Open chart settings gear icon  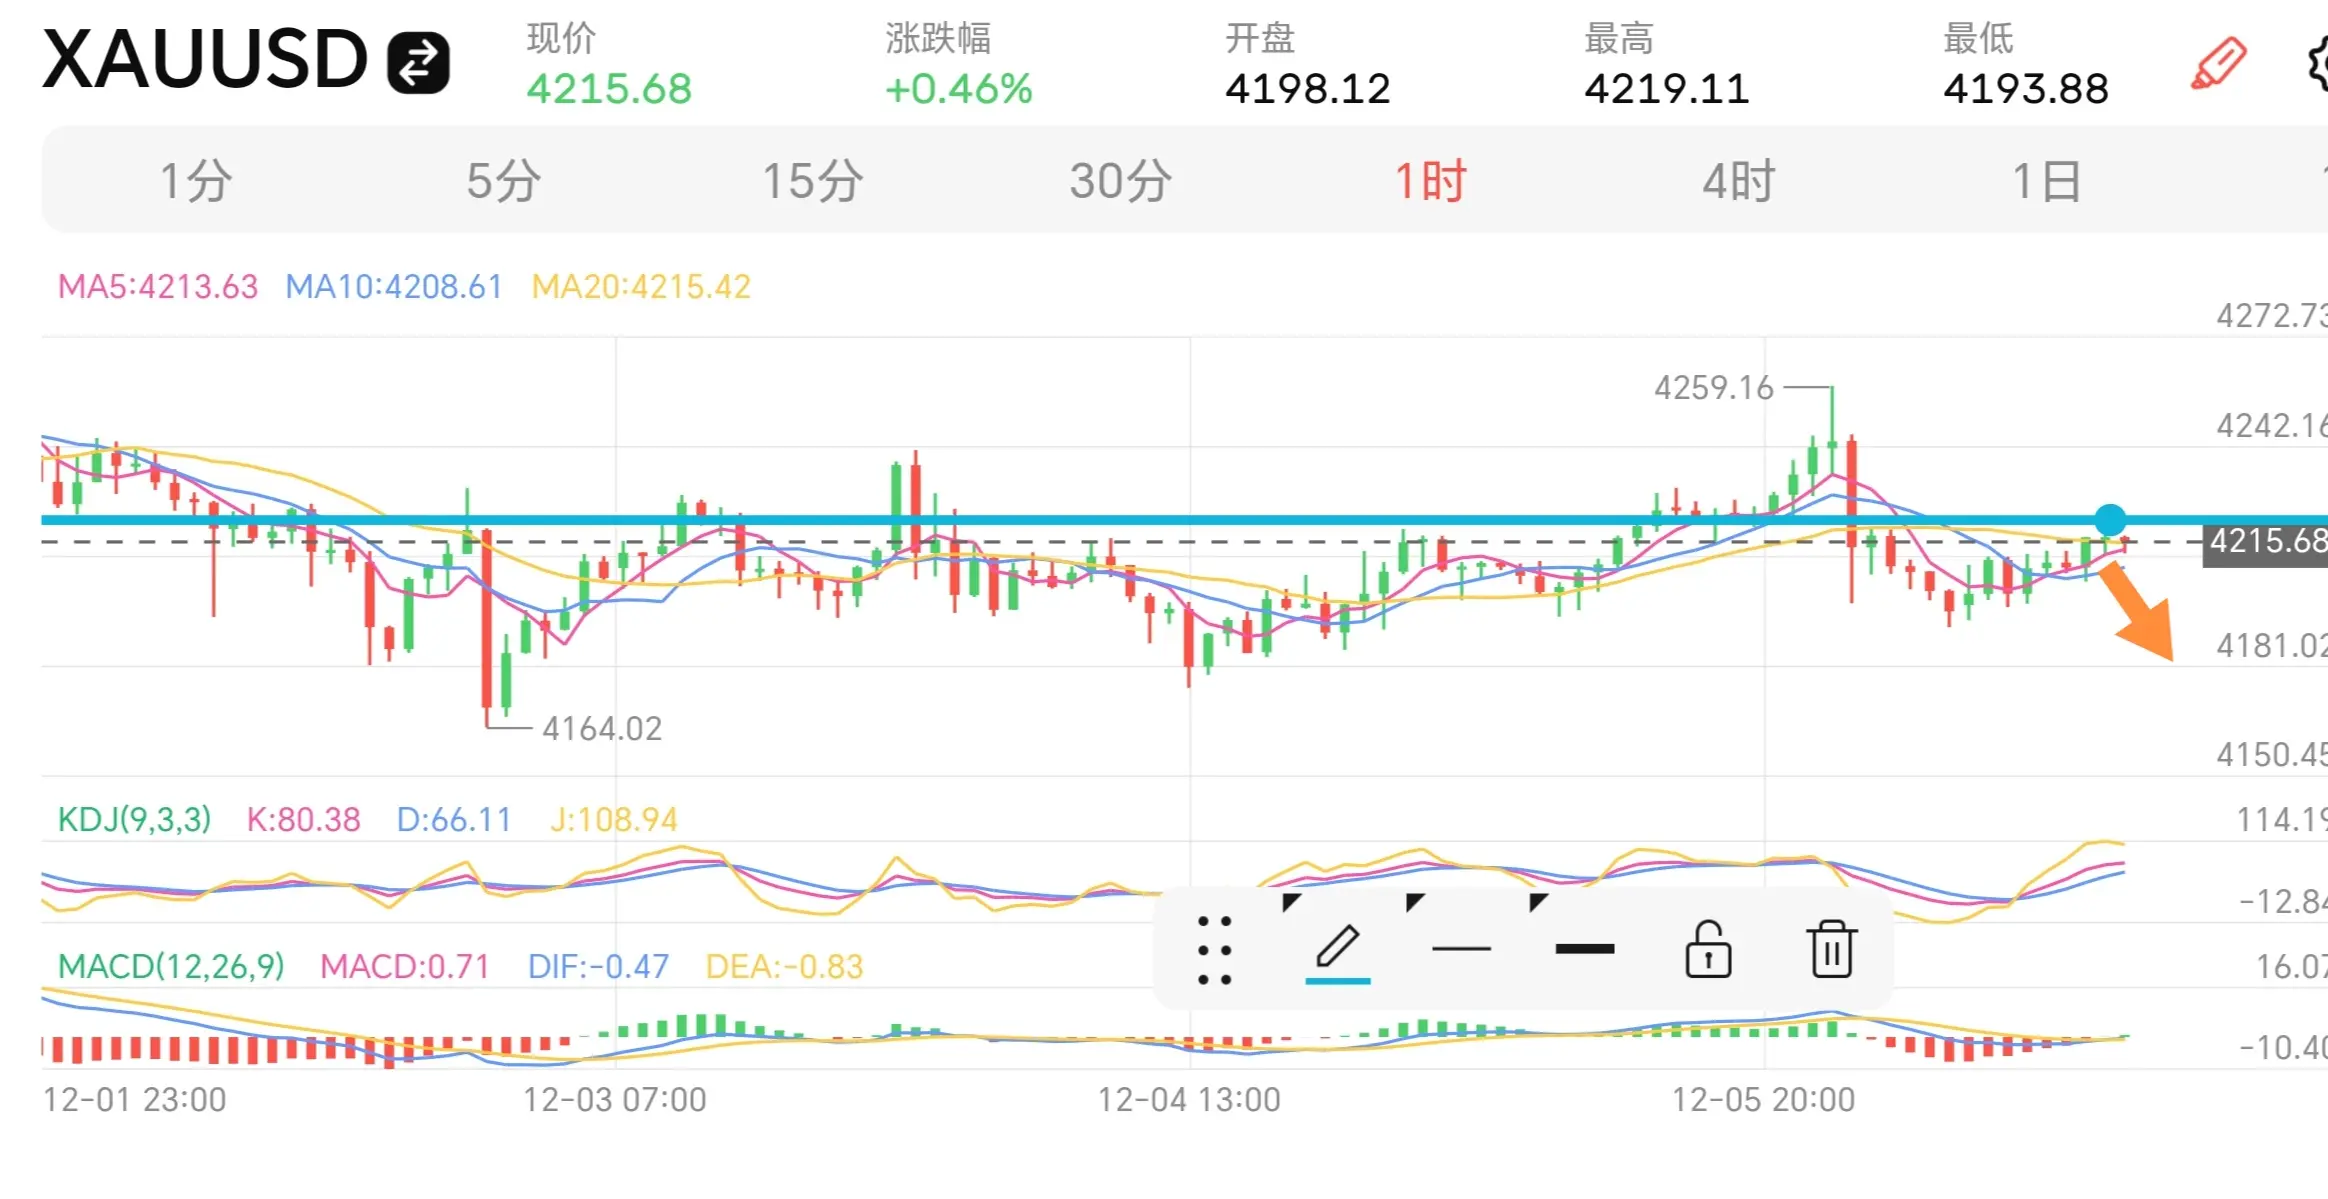click(2318, 64)
